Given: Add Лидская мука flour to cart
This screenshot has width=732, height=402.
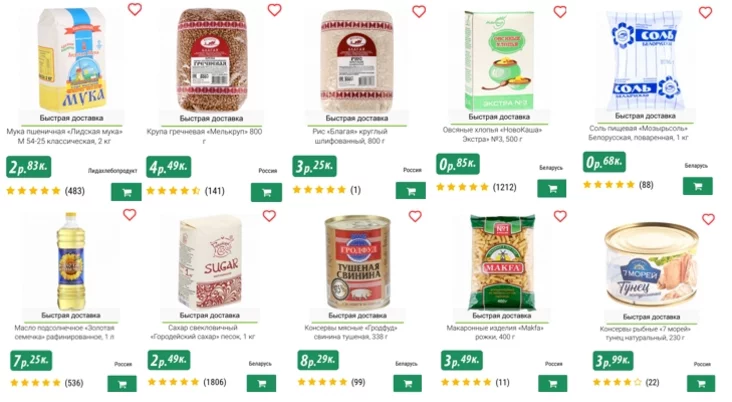Looking at the screenshot, I should tap(126, 192).
